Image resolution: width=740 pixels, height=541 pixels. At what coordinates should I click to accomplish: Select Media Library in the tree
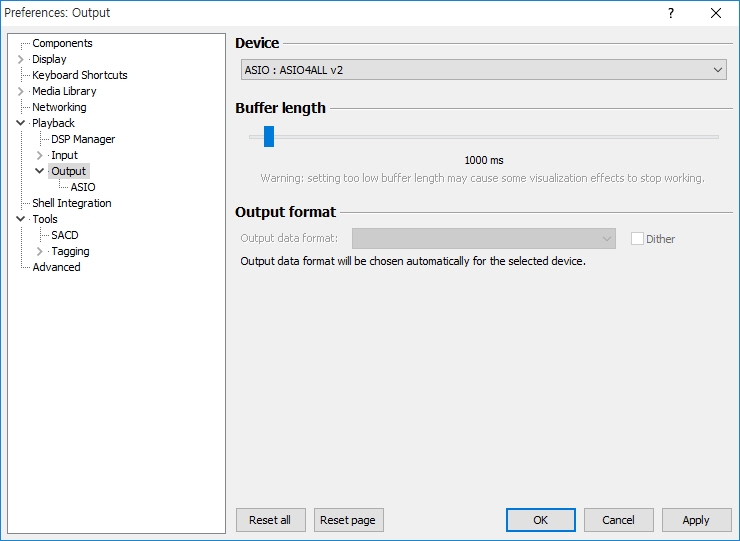coord(64,91)
